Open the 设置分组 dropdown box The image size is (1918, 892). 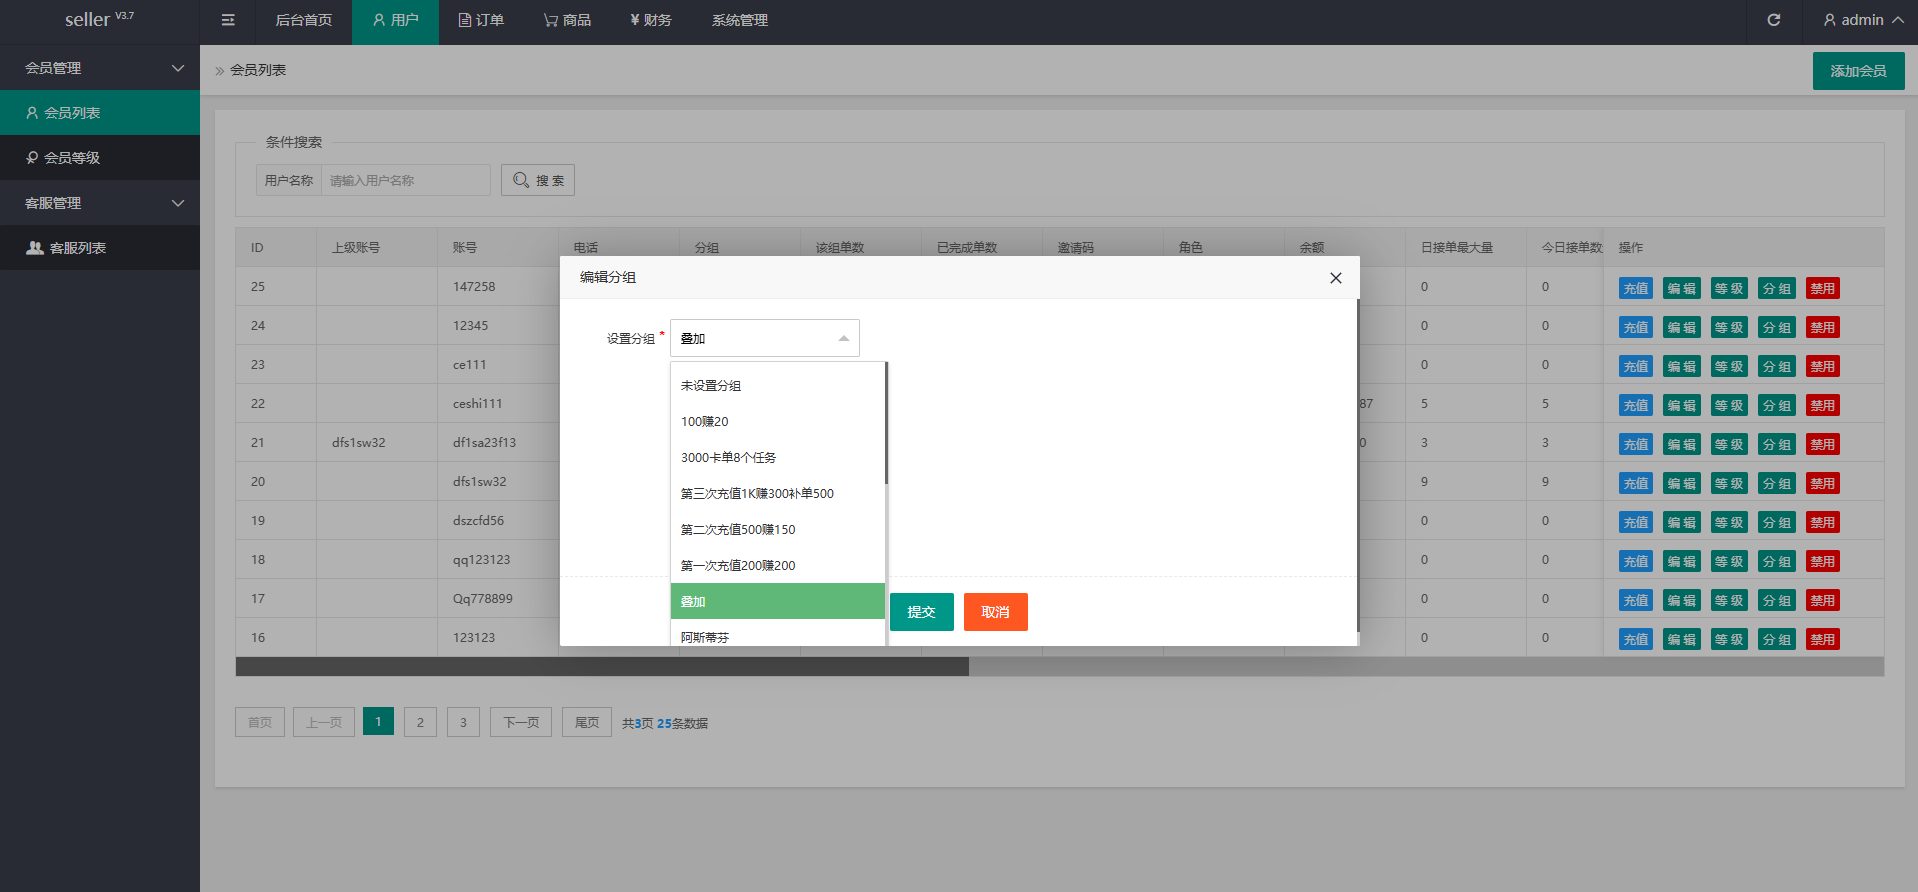(765, 338)
